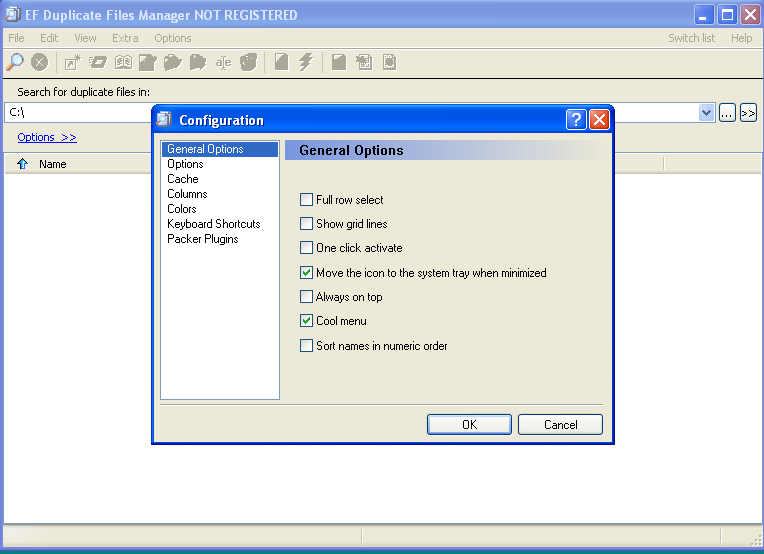The width and height of the screenshot is (764, 554).
Task: Open the View menu
Action: coord(85,38)
